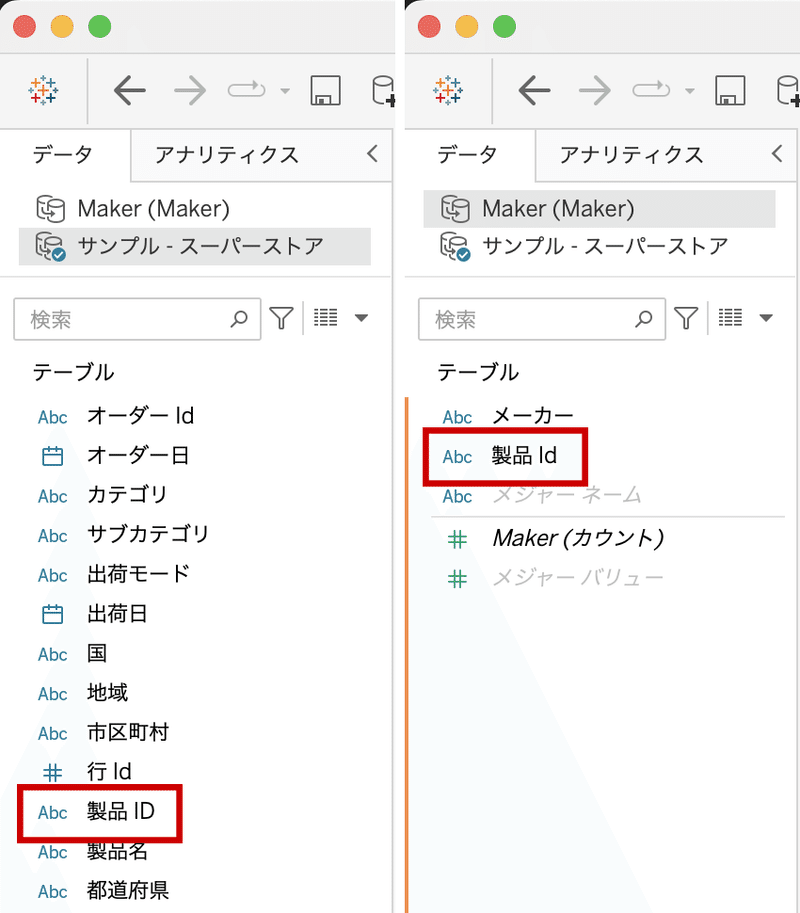Click the save icon in right window

coord(730,90)
